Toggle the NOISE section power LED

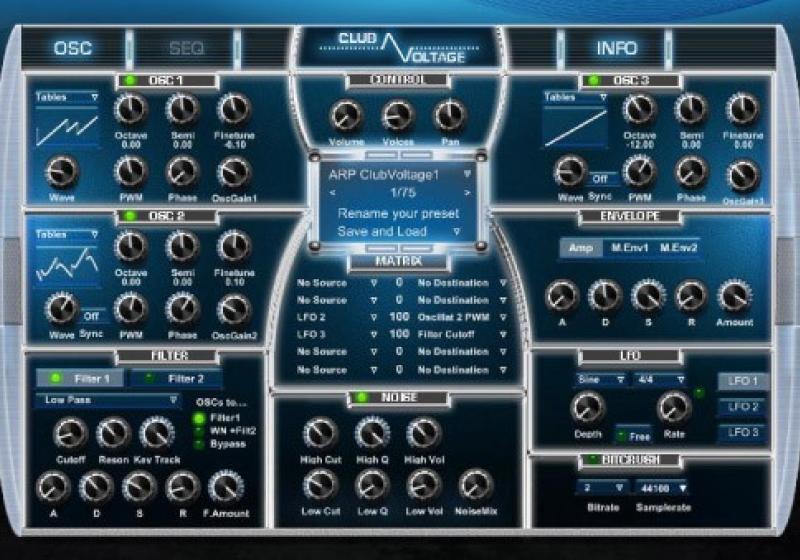point(362,397)
